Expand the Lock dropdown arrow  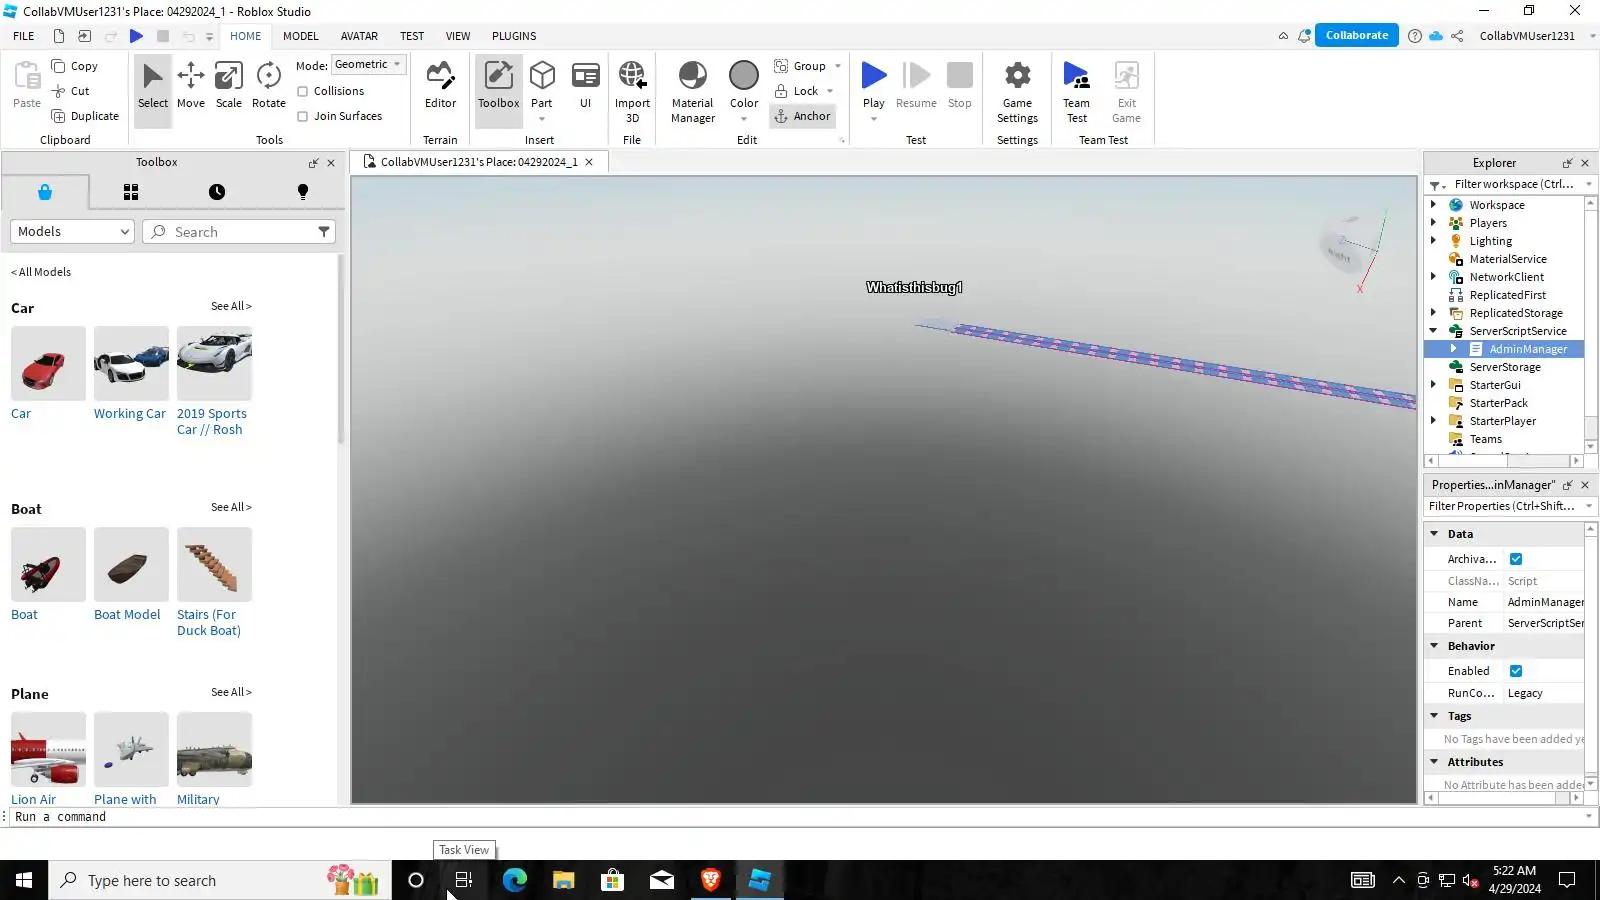[x=830, y=91]
